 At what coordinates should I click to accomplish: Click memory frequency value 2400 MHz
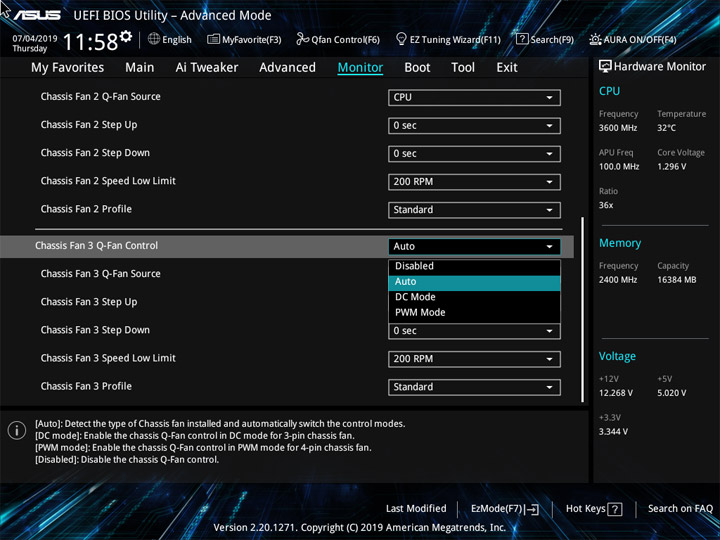618,280
